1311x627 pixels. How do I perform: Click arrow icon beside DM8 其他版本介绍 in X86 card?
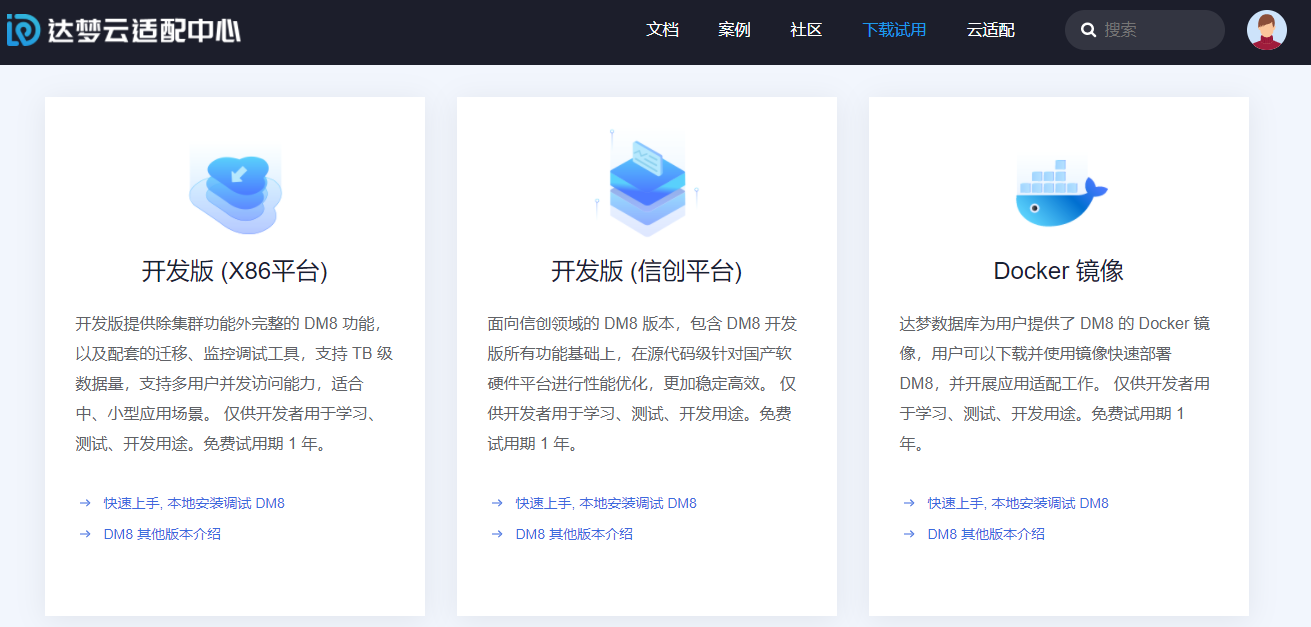point(85,534)
